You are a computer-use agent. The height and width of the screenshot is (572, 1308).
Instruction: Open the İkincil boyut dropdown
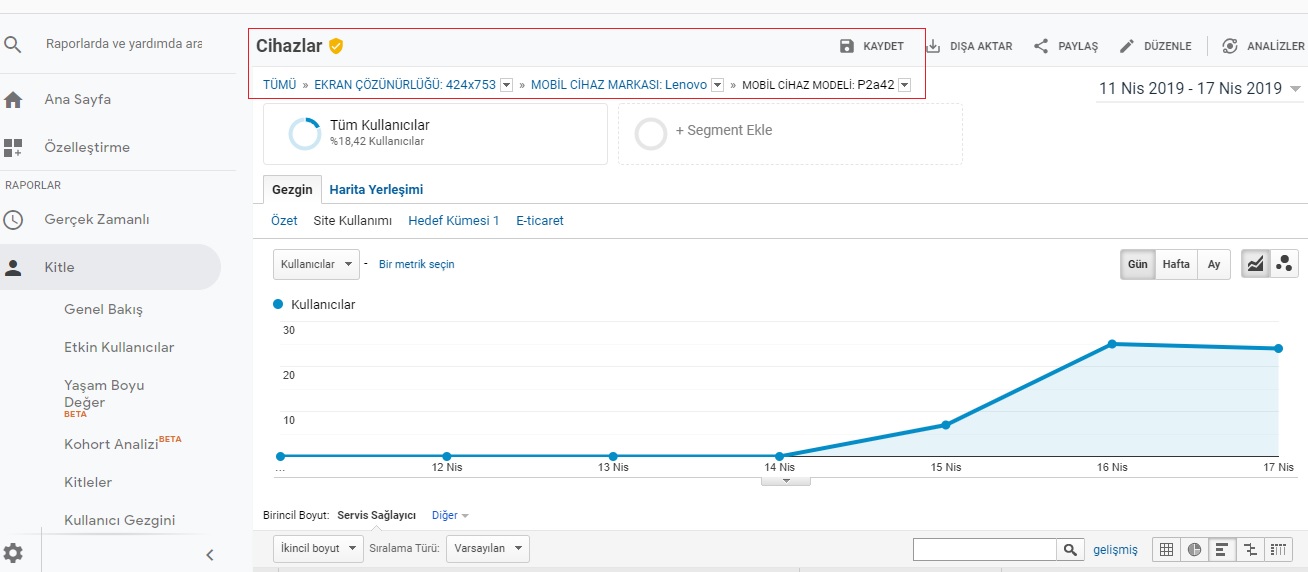318,548
